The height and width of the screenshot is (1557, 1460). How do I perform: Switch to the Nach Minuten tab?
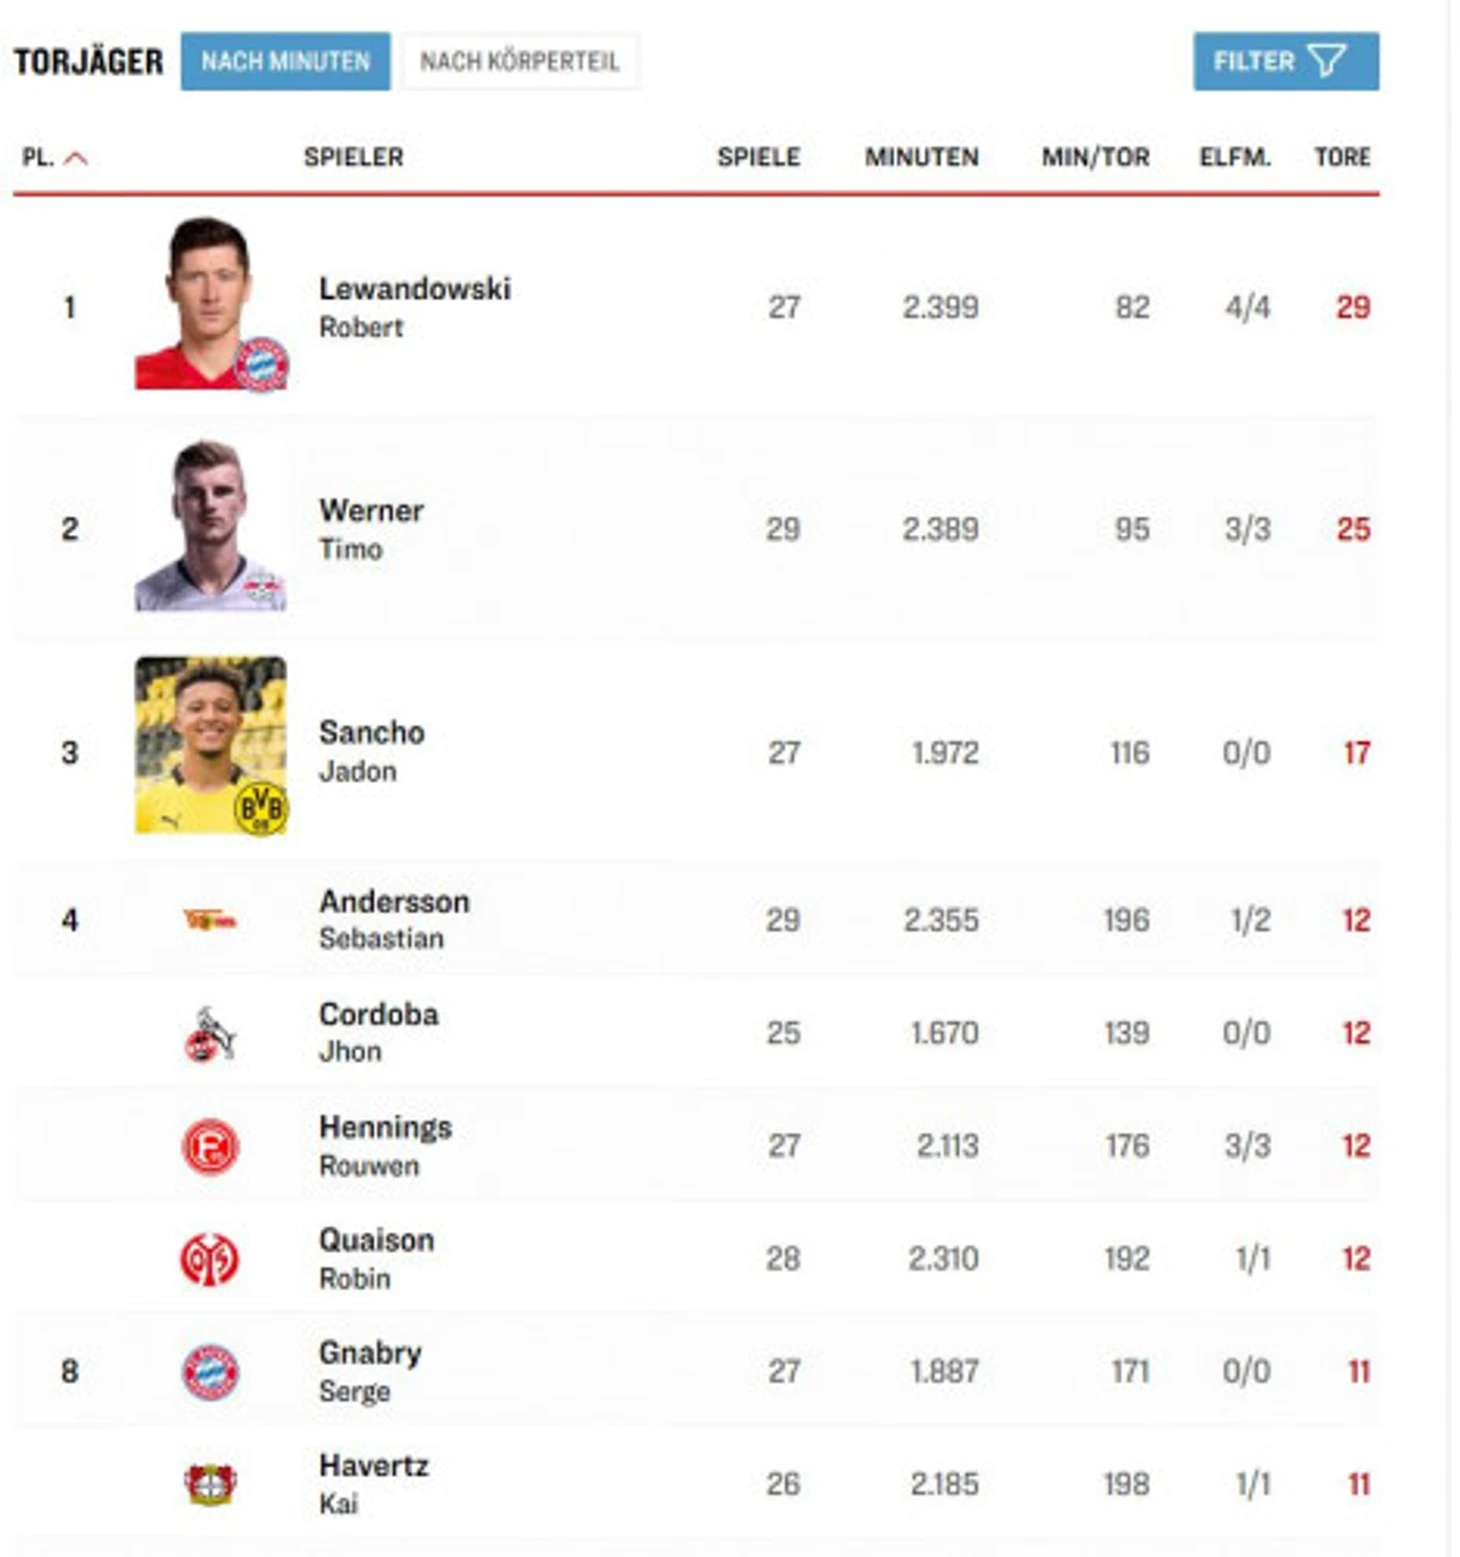(285, 61)
